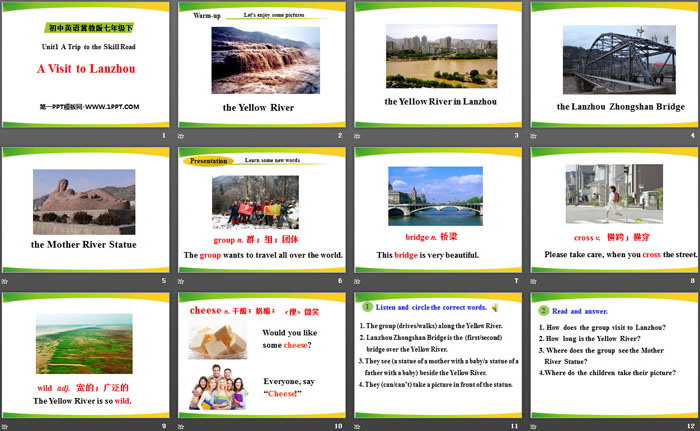Select the Yellow River in Lanzhou slide
The width and height of the screenshot is (700, 431).
point(438,65)
